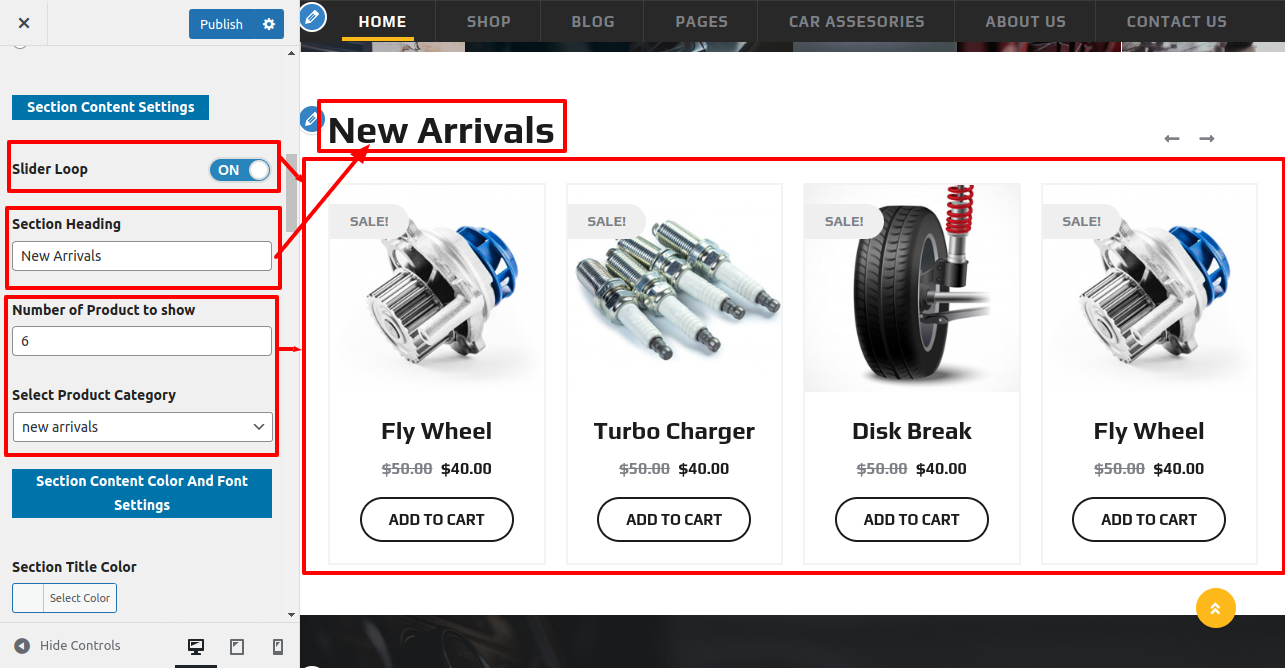Click the edit pencil icon beside the HOME menu
The width and height of the screenshot is (1285, 668).
(313, 17)
